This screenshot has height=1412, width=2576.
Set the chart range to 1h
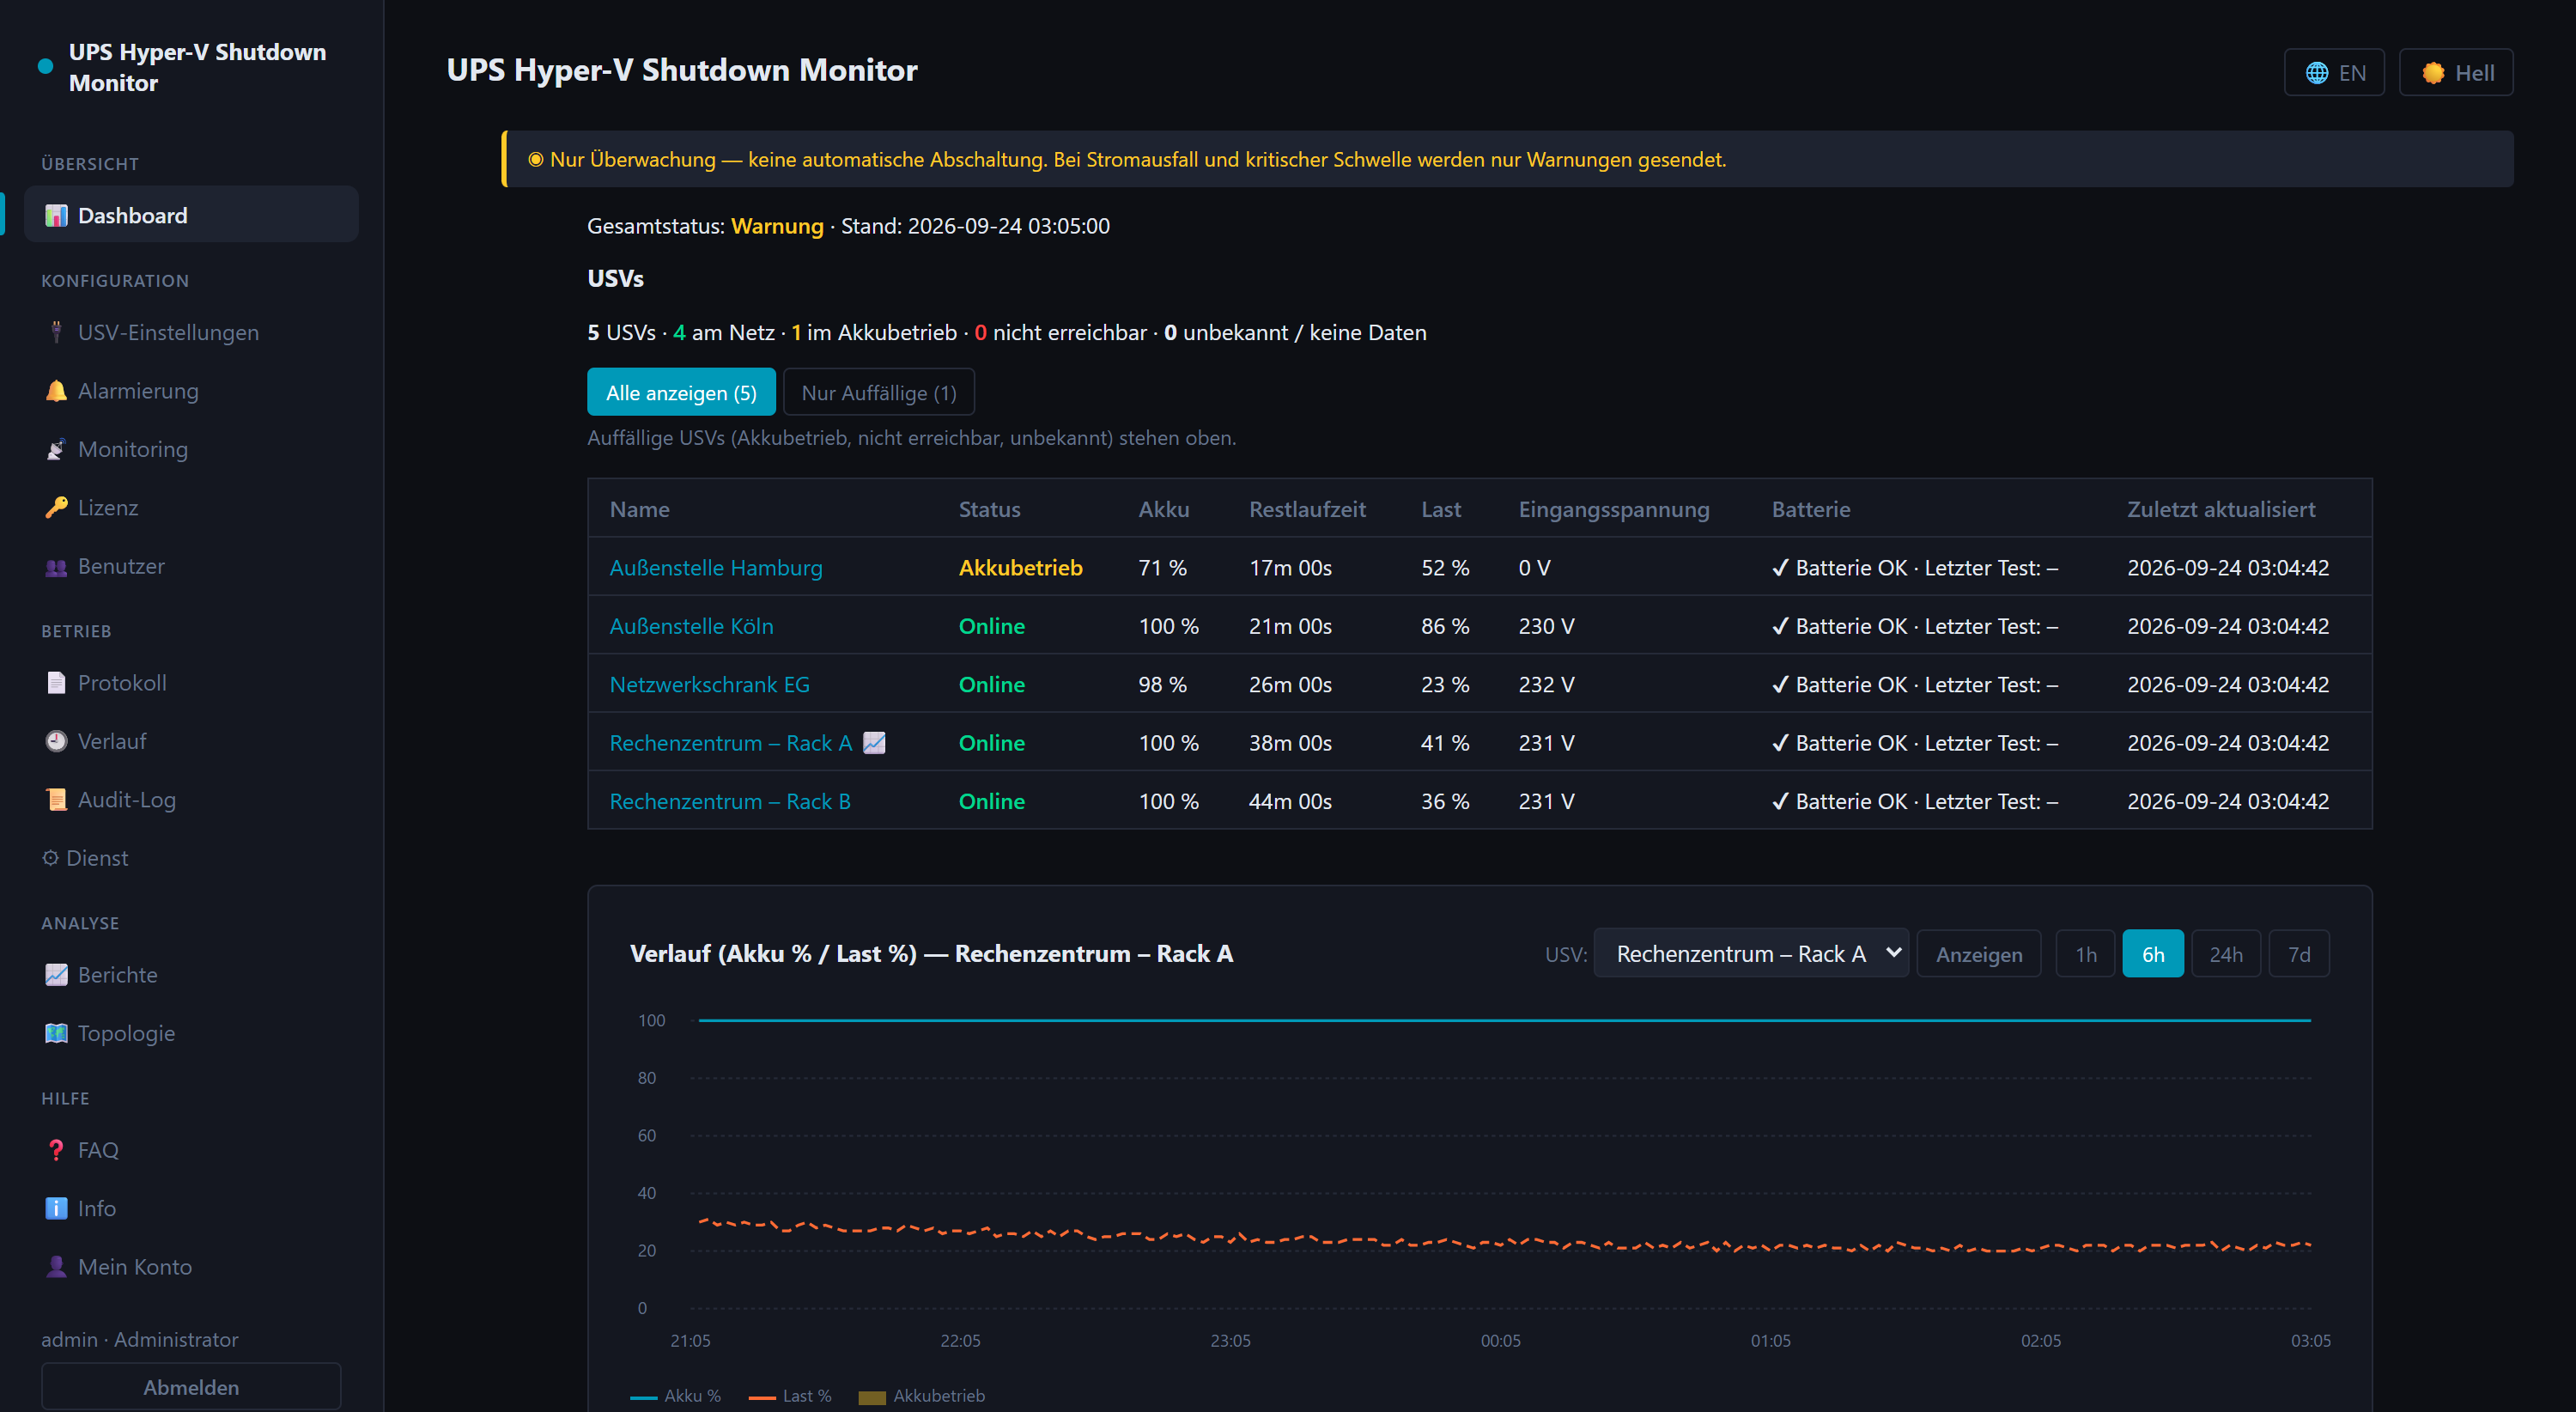(x=2085, y=954)
